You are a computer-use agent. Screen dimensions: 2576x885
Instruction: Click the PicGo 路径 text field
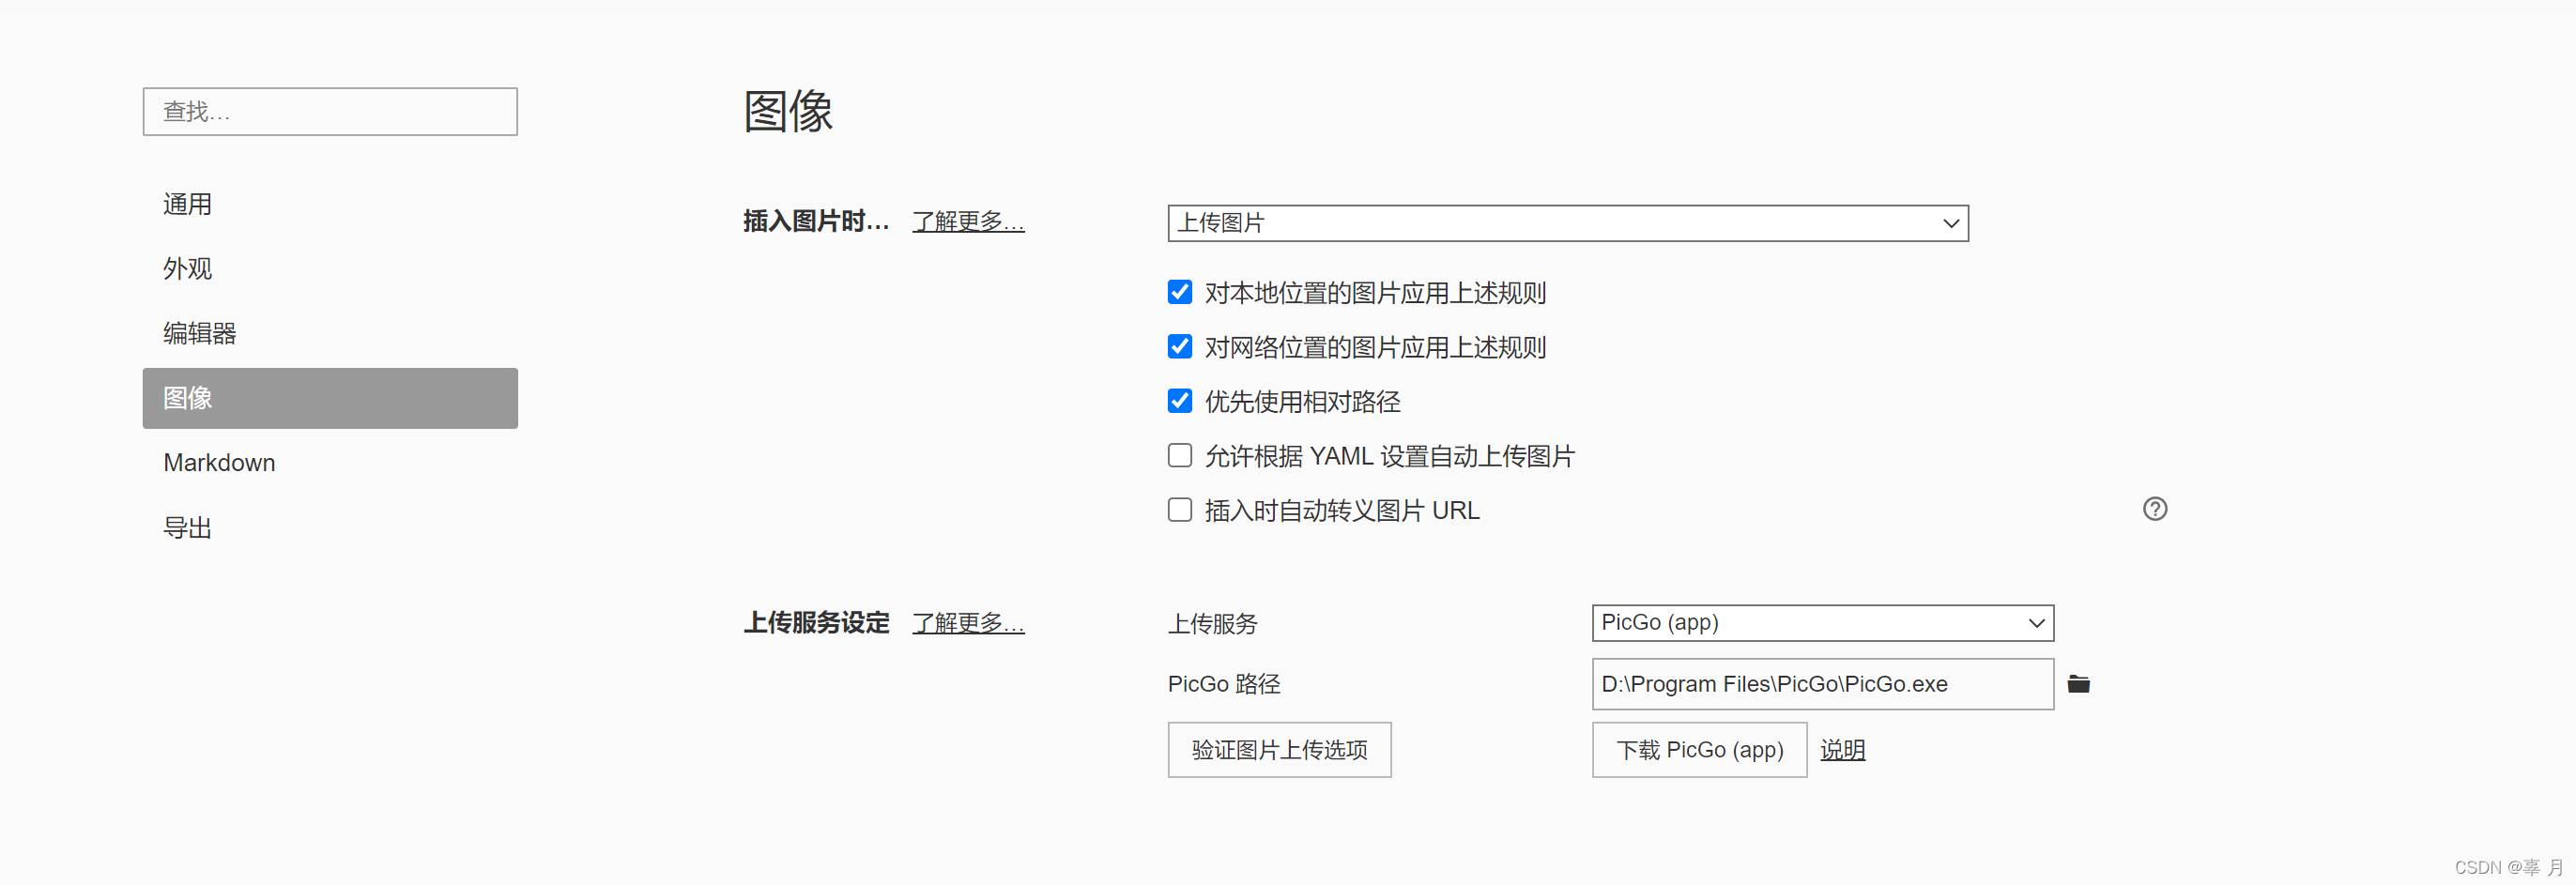click(1823, 684)
